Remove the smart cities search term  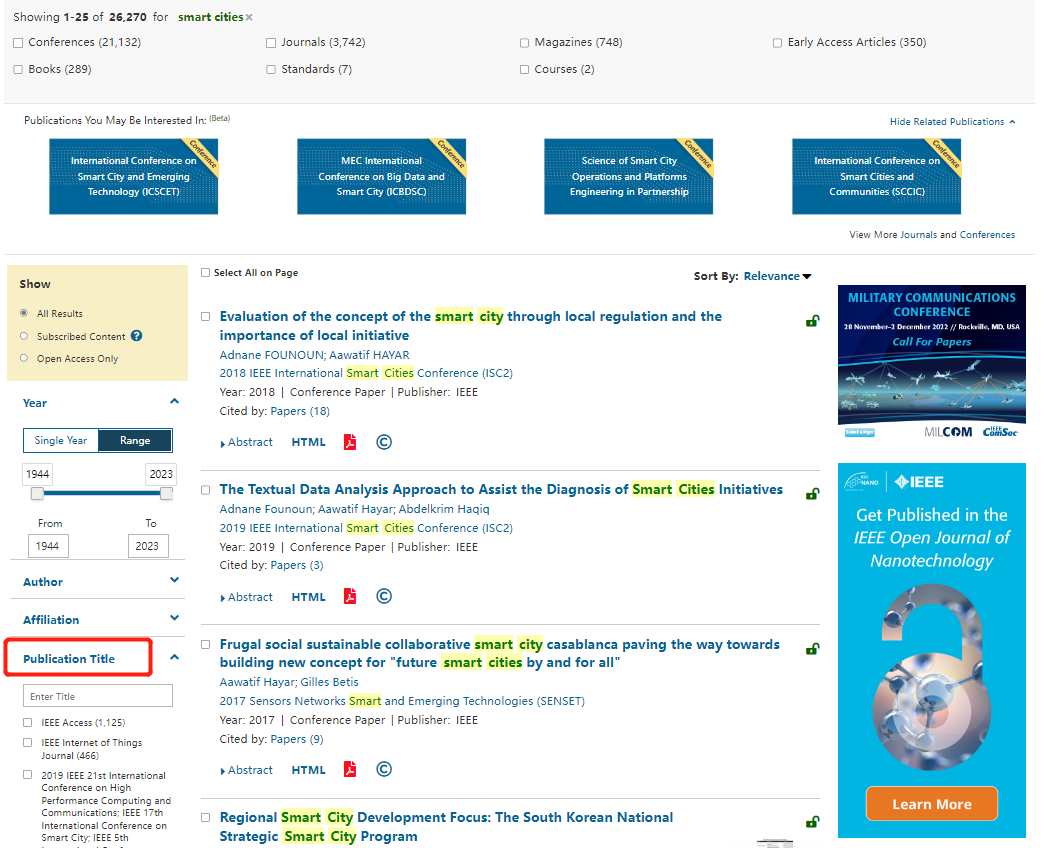point(249,17)
